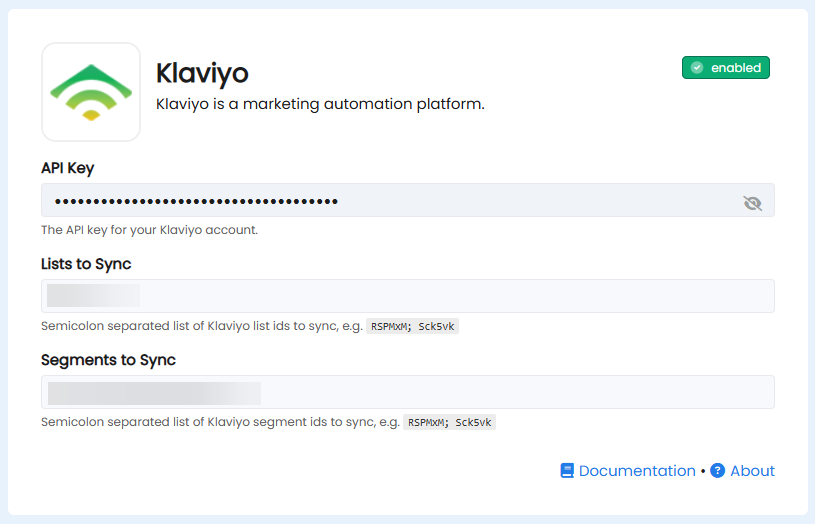Select the Klaviyo heading text
Image resolution: width=815 pixels, height=524 pixels.
[x=202, y=73]
